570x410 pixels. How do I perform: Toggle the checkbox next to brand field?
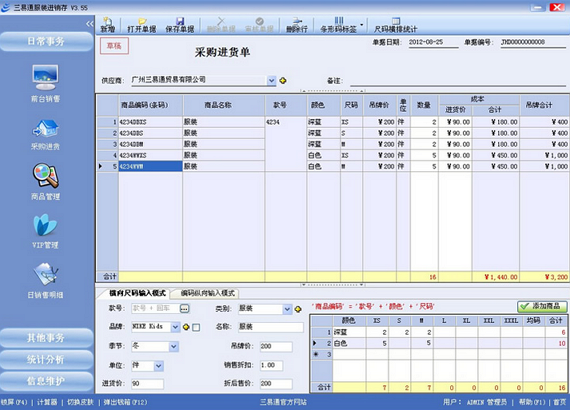click(196, 327)
